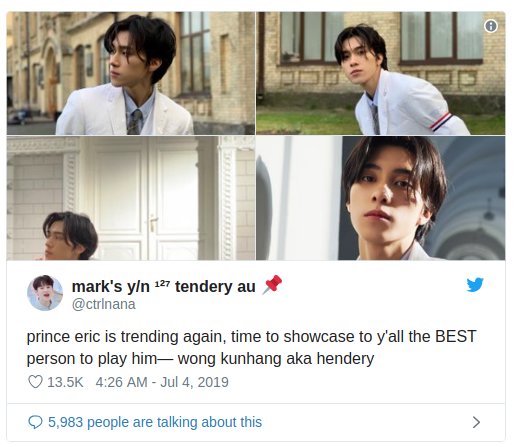Click the info icon on the photo
The width and height of the screenshot is (515, 447).
[491, 26]
